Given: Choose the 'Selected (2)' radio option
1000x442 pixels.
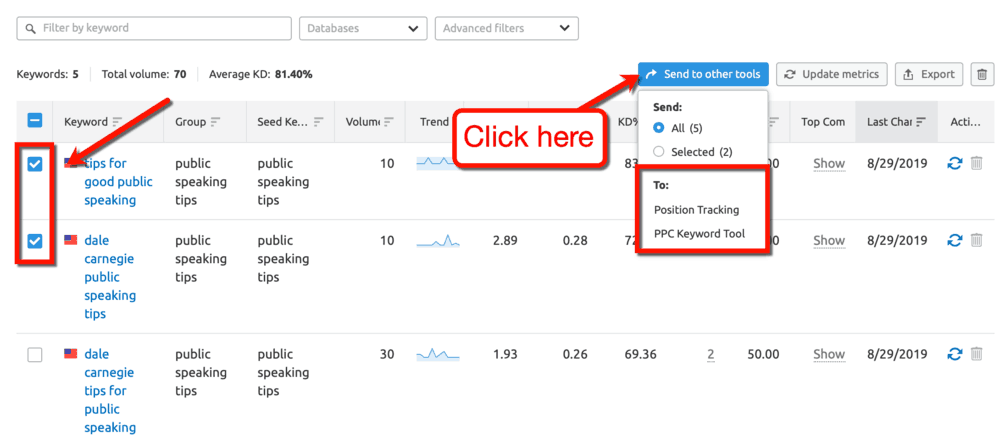Looking at the screenshot, I should click(659, 152).
